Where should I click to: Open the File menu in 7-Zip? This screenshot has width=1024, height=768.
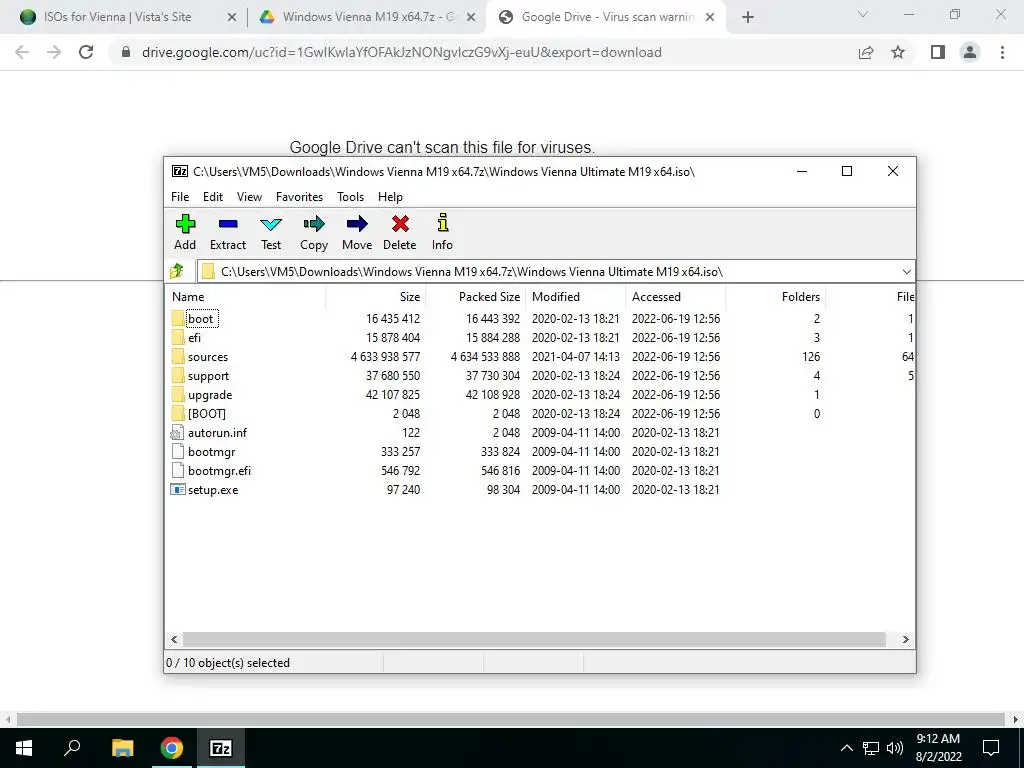[x=180, y=197]
